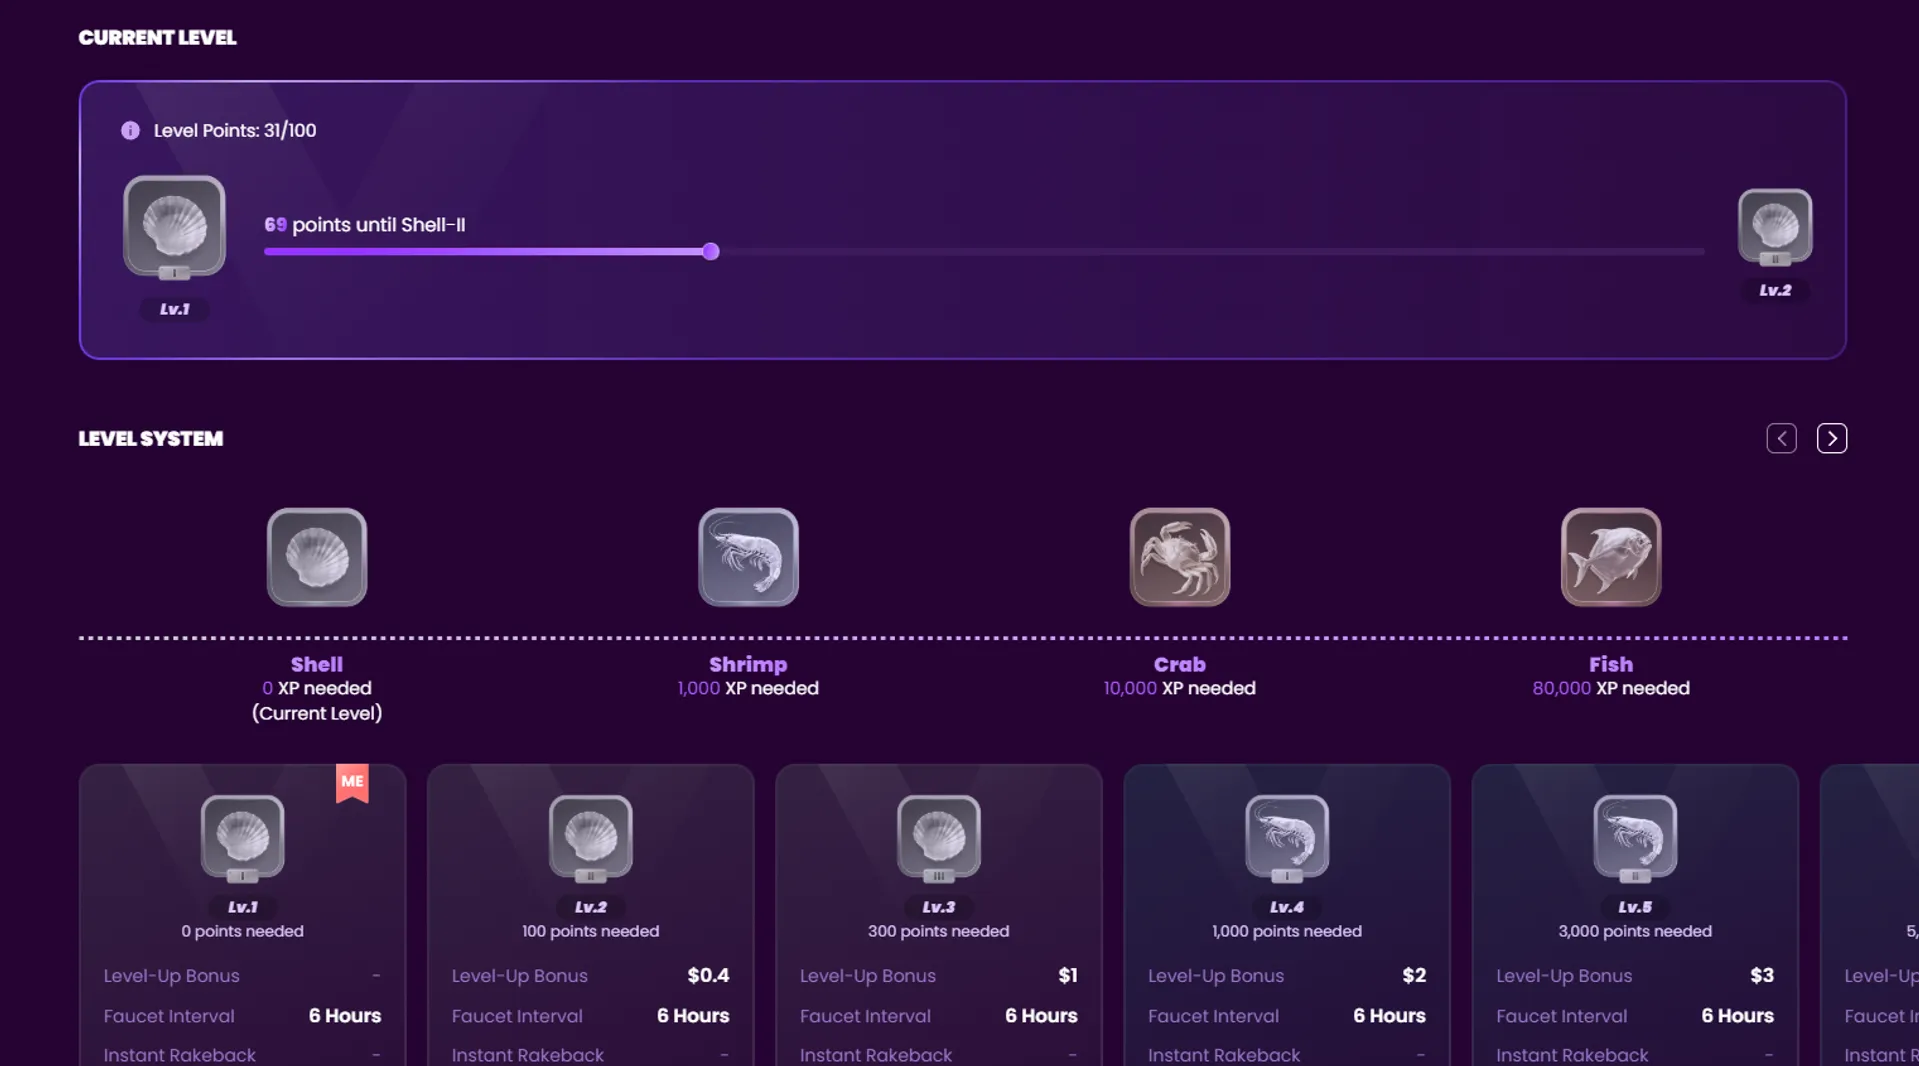Select the Fish tier icon
Screen dimensions: 1919x1066
1610,557
